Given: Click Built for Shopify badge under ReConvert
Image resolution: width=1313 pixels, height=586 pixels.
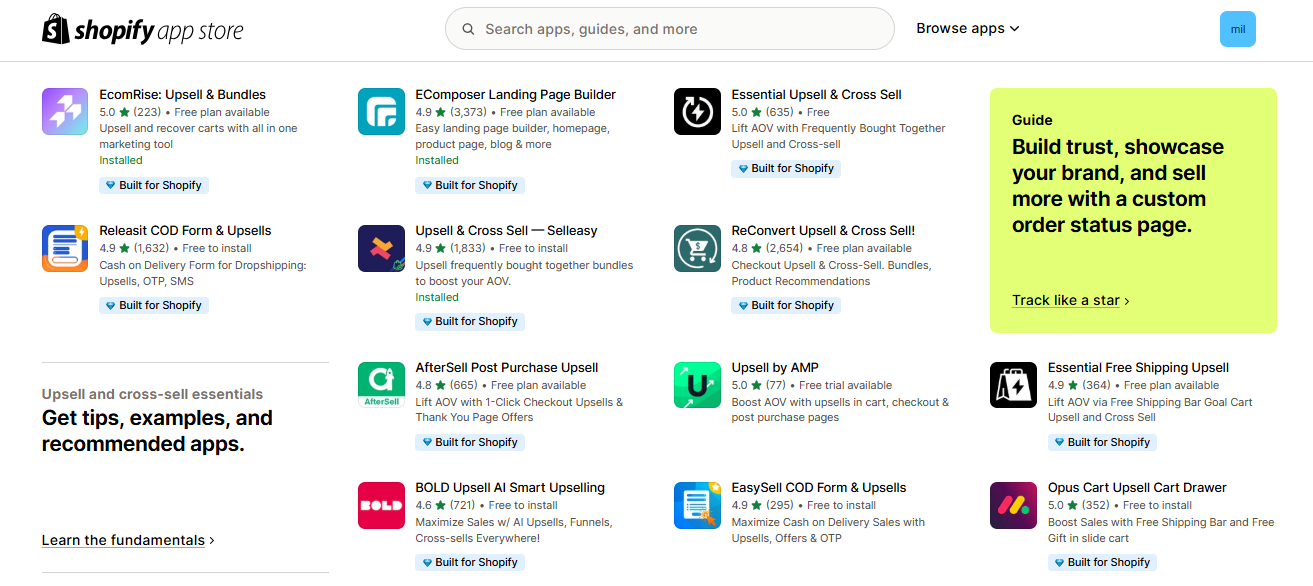Looking at the screenshot, I should [x=786, y=305].
